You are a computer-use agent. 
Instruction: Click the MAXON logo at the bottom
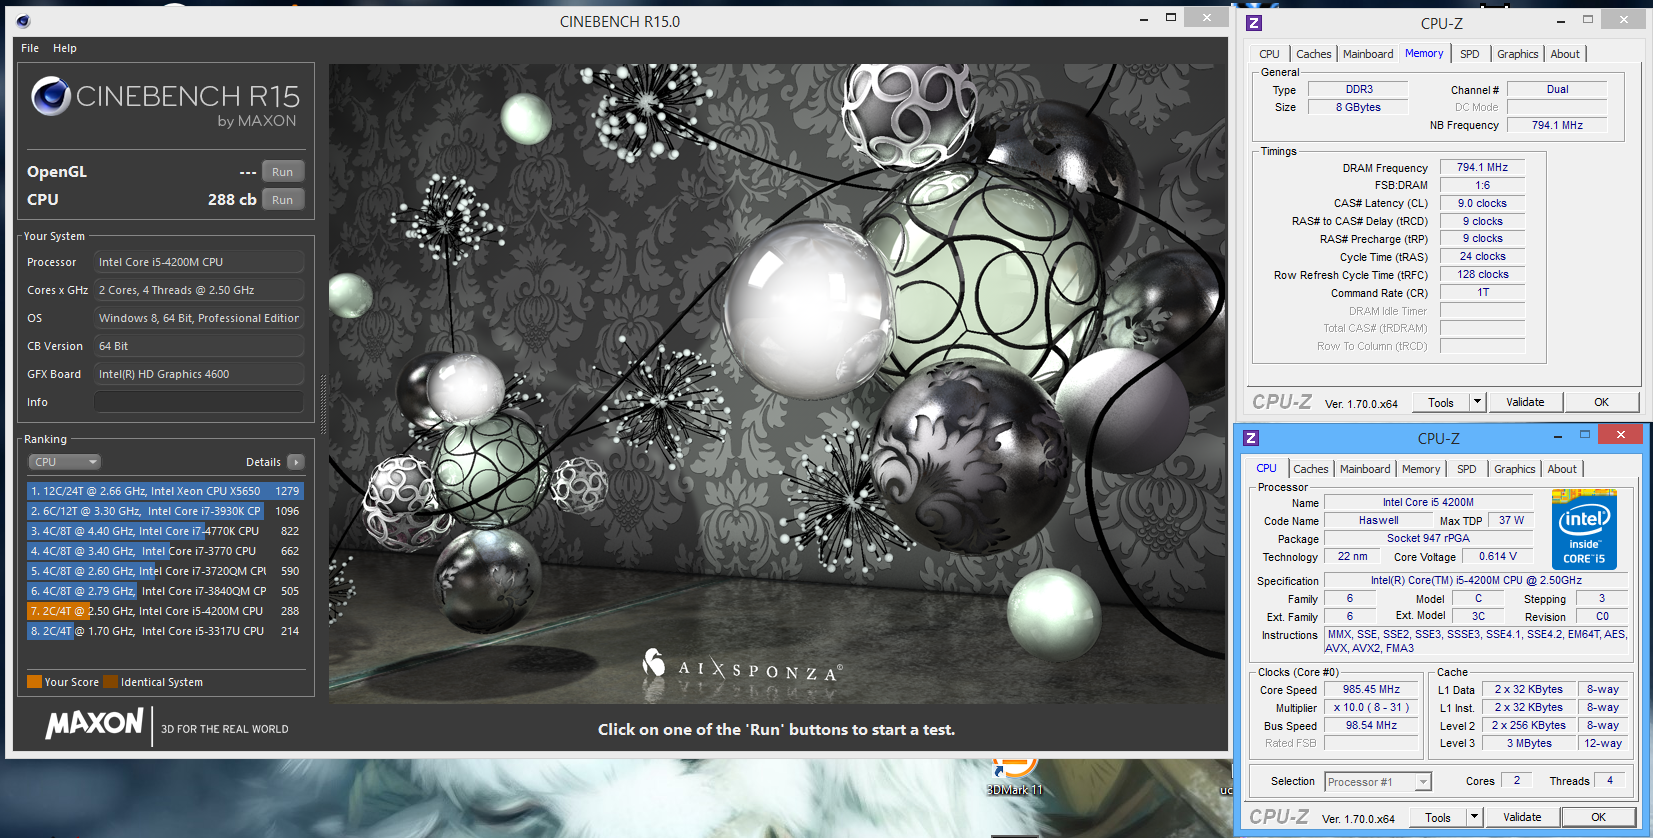[95, 723]
